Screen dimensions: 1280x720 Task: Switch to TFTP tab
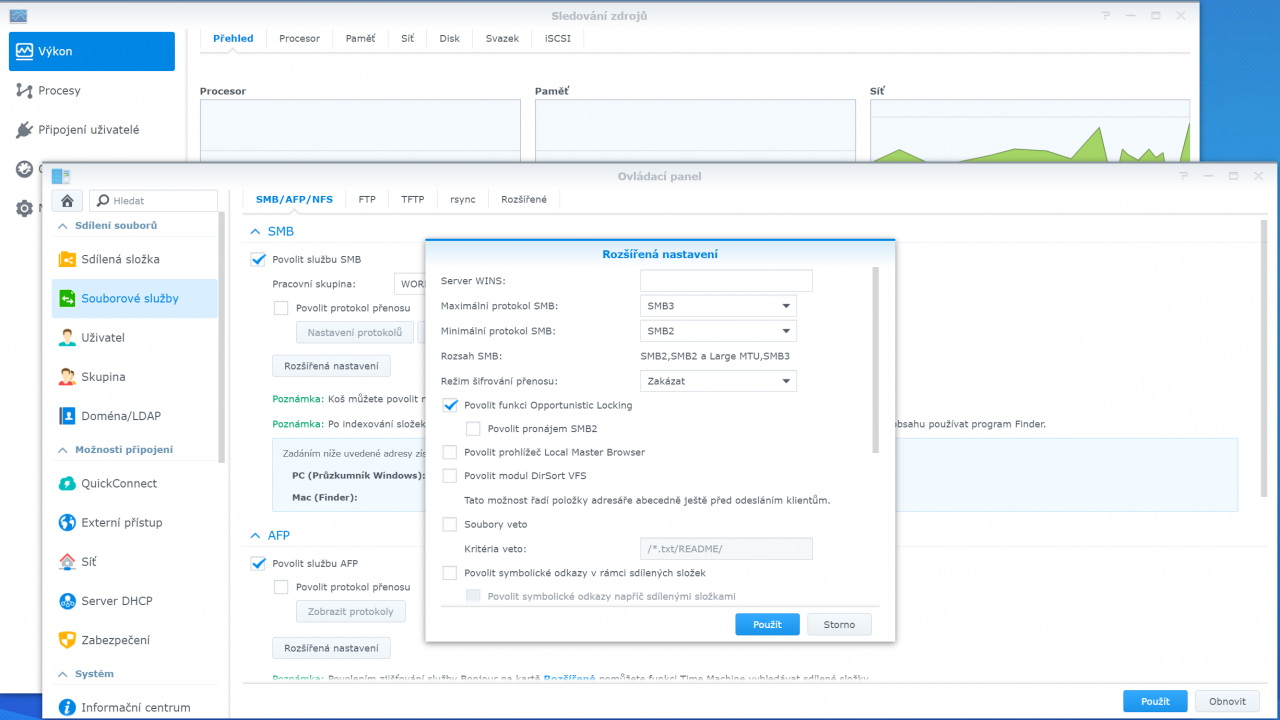[x=413, y=199]
